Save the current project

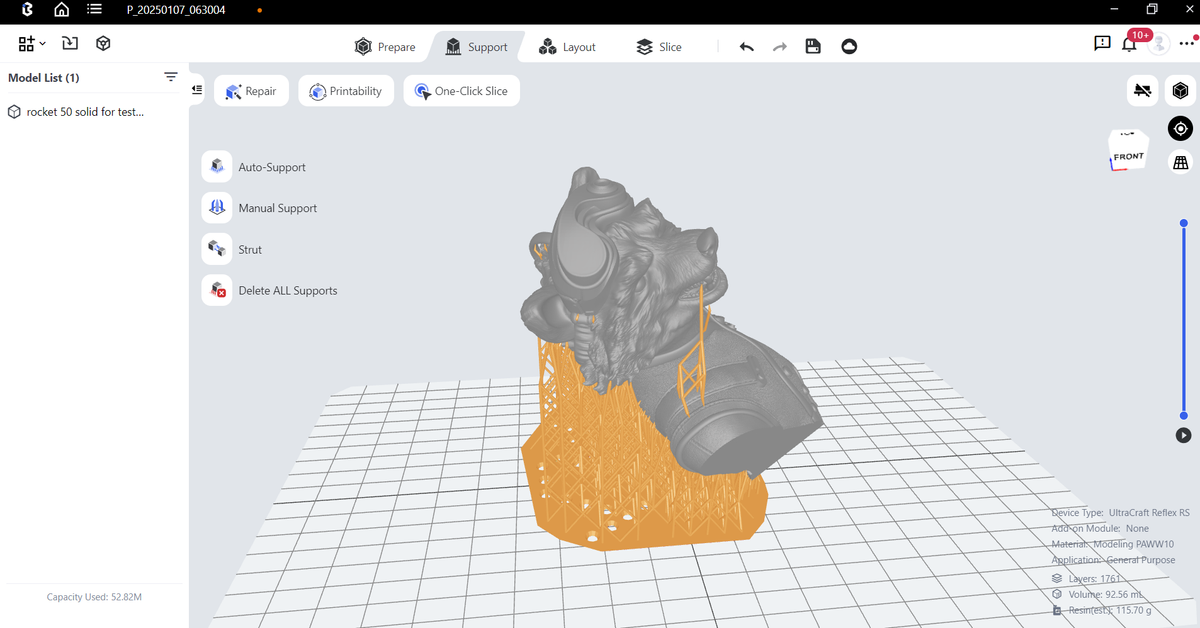(x=812, y=46)
